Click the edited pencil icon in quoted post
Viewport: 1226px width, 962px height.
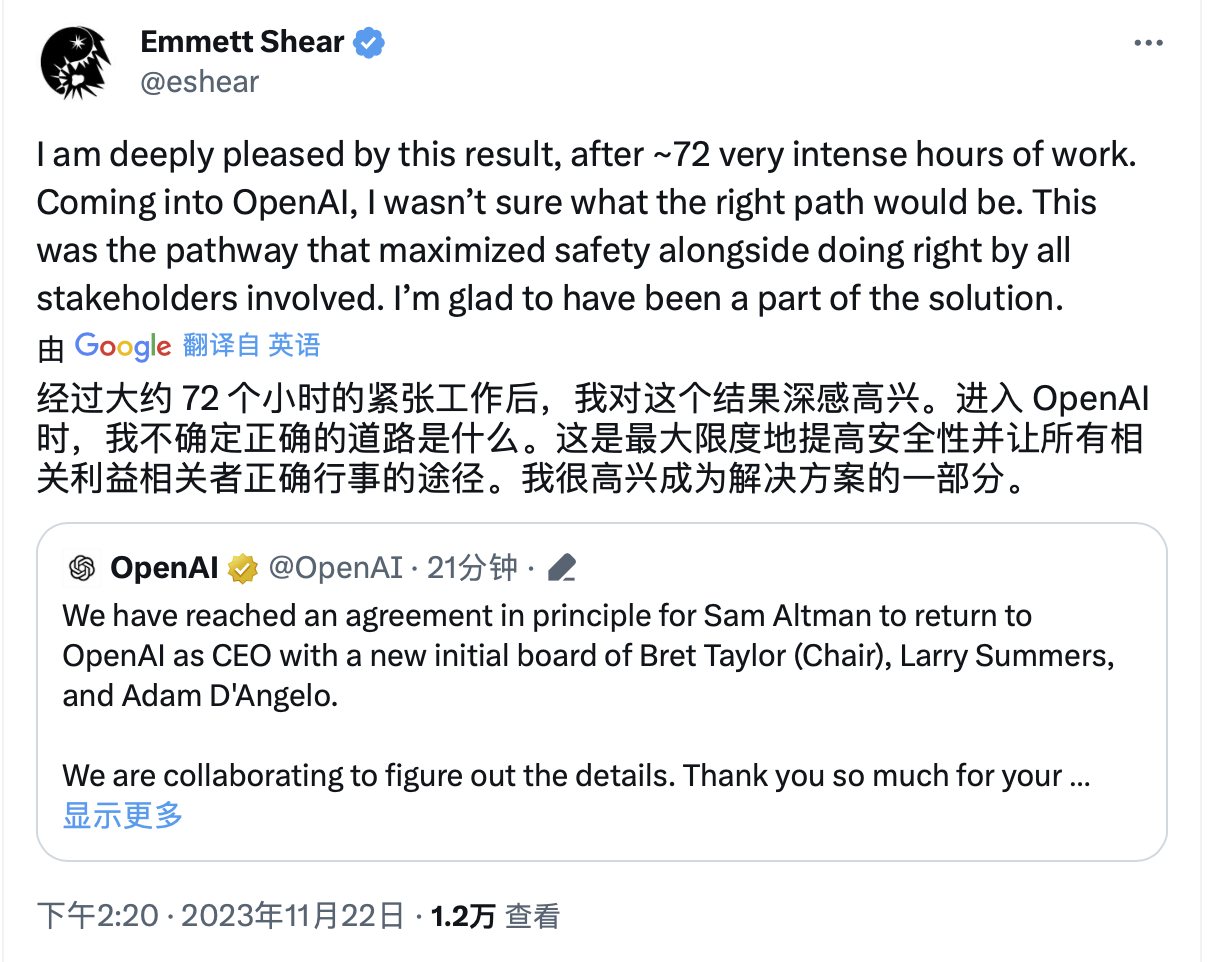coord(563,569)
